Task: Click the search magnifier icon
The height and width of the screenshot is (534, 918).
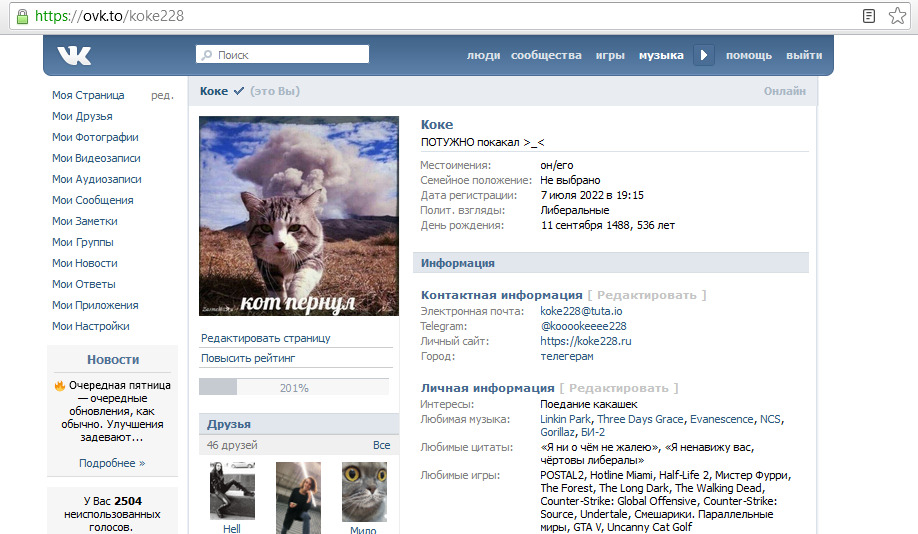Action: pos(207,55)
